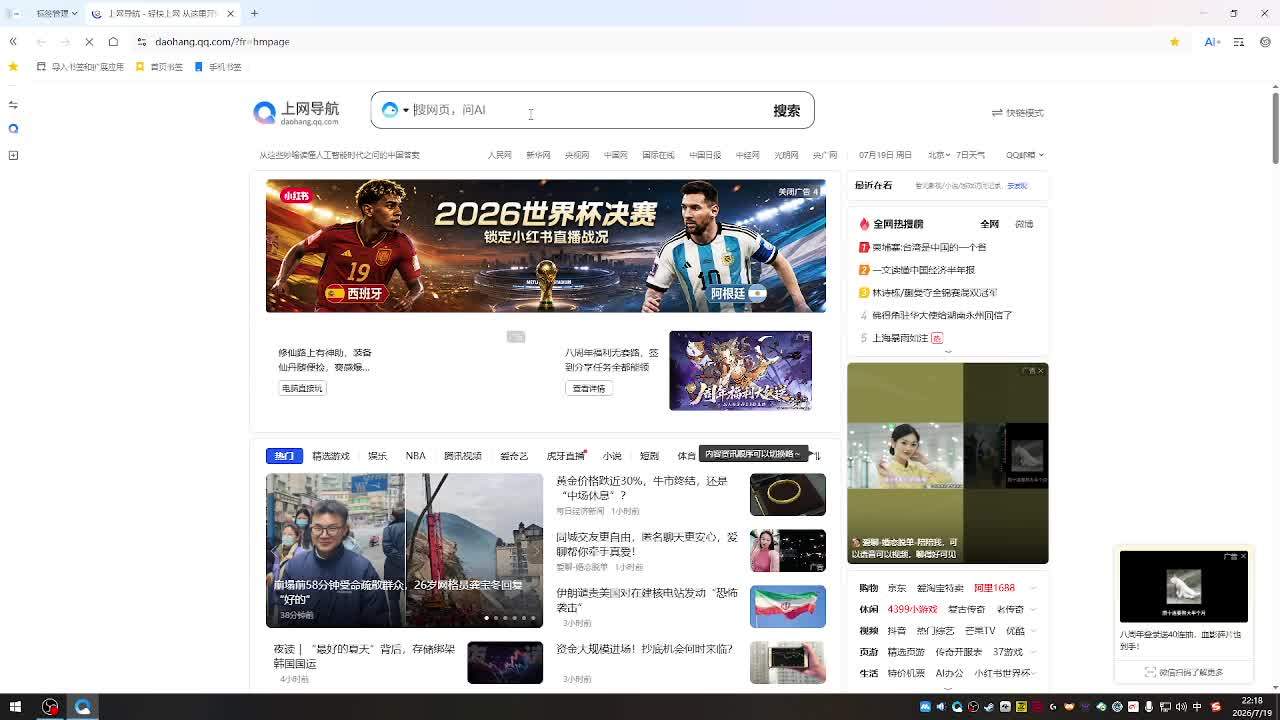Open the taskbar clock showing 22:18
Image resolution: width=1280 pixels, height=720 pixels.
[x=1252, y=707]
